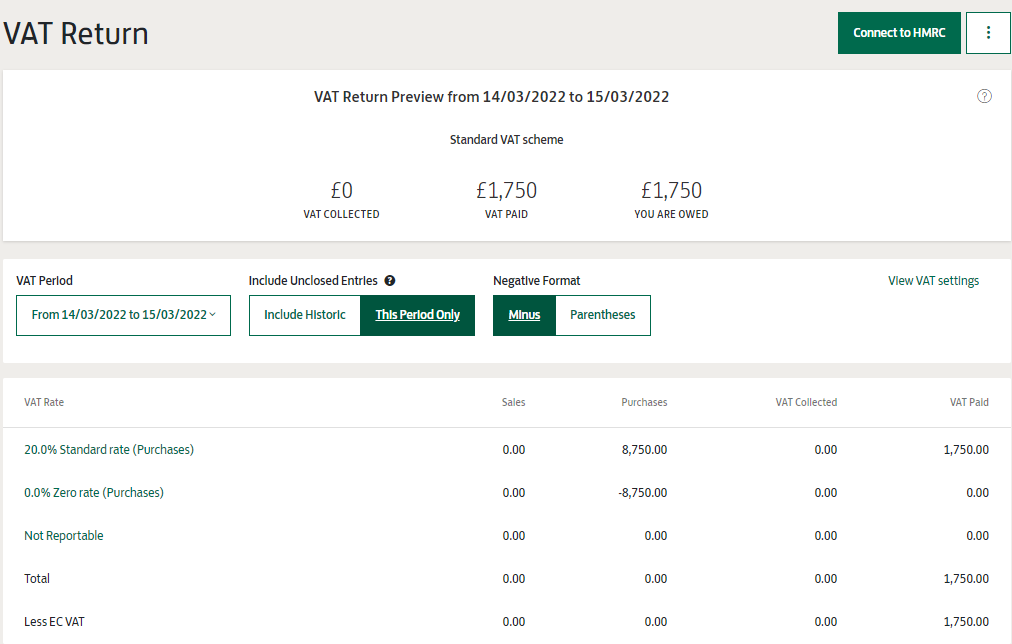Select This Period Only option
Viewport: 1012px width, 644px height.
tap(417, 315)
